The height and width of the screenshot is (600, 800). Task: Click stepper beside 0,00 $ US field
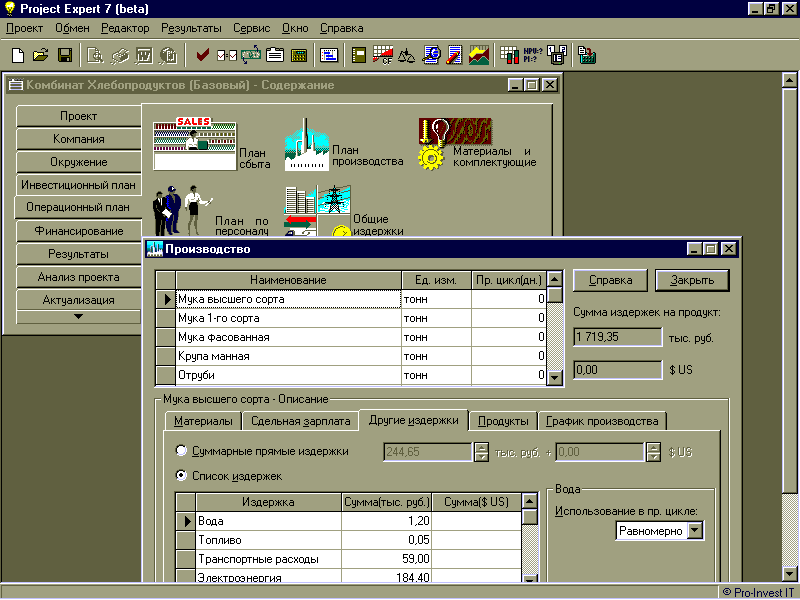(654, 452)
